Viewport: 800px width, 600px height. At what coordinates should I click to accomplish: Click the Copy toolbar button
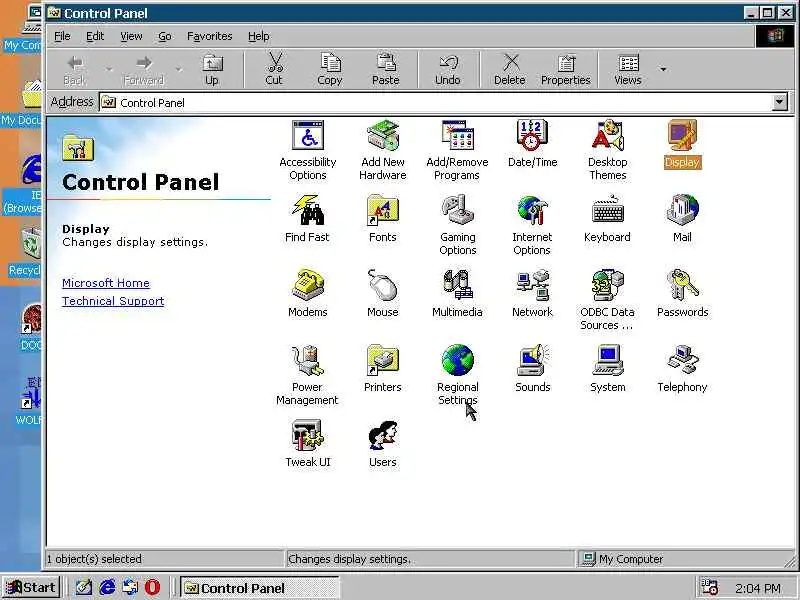pos(330,70)
